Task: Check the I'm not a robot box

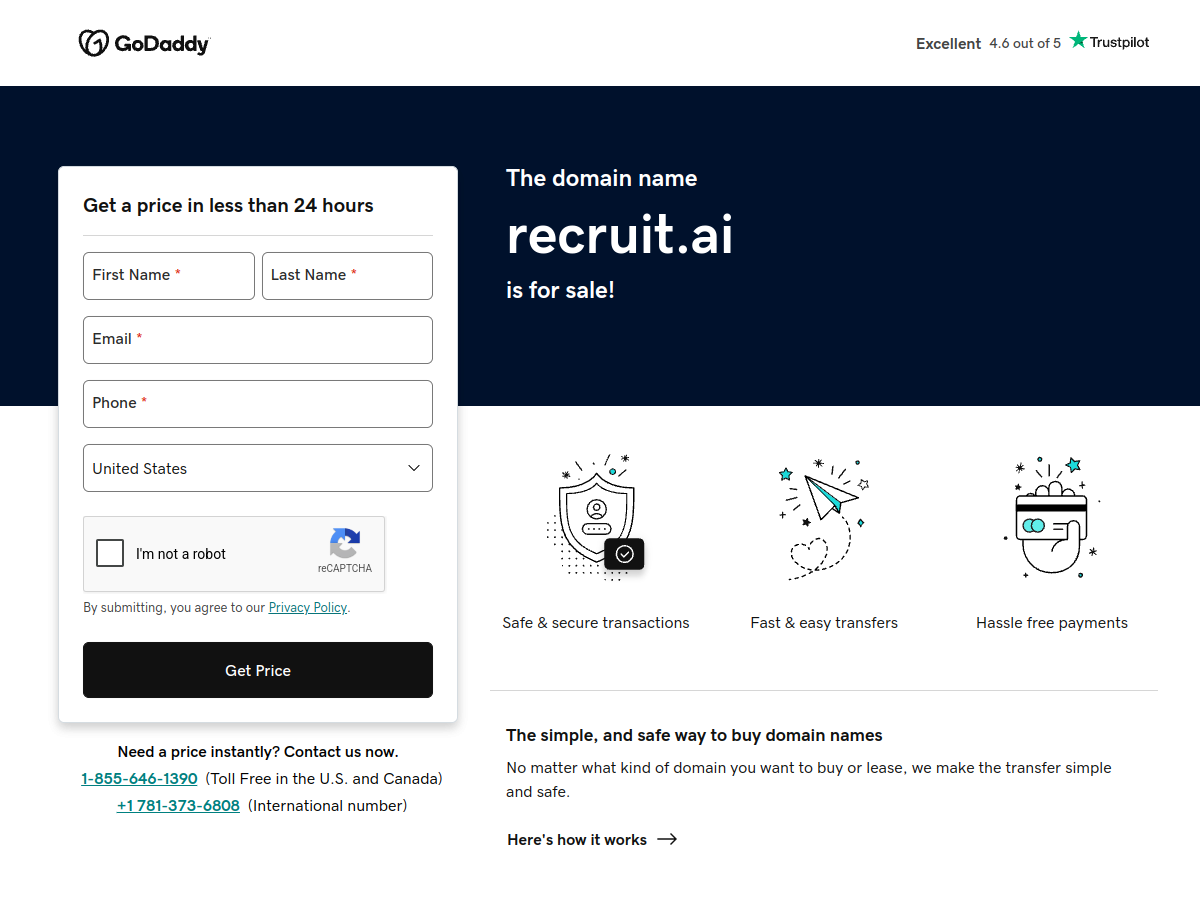Action: pyautogui.click(x=110, y=553)
